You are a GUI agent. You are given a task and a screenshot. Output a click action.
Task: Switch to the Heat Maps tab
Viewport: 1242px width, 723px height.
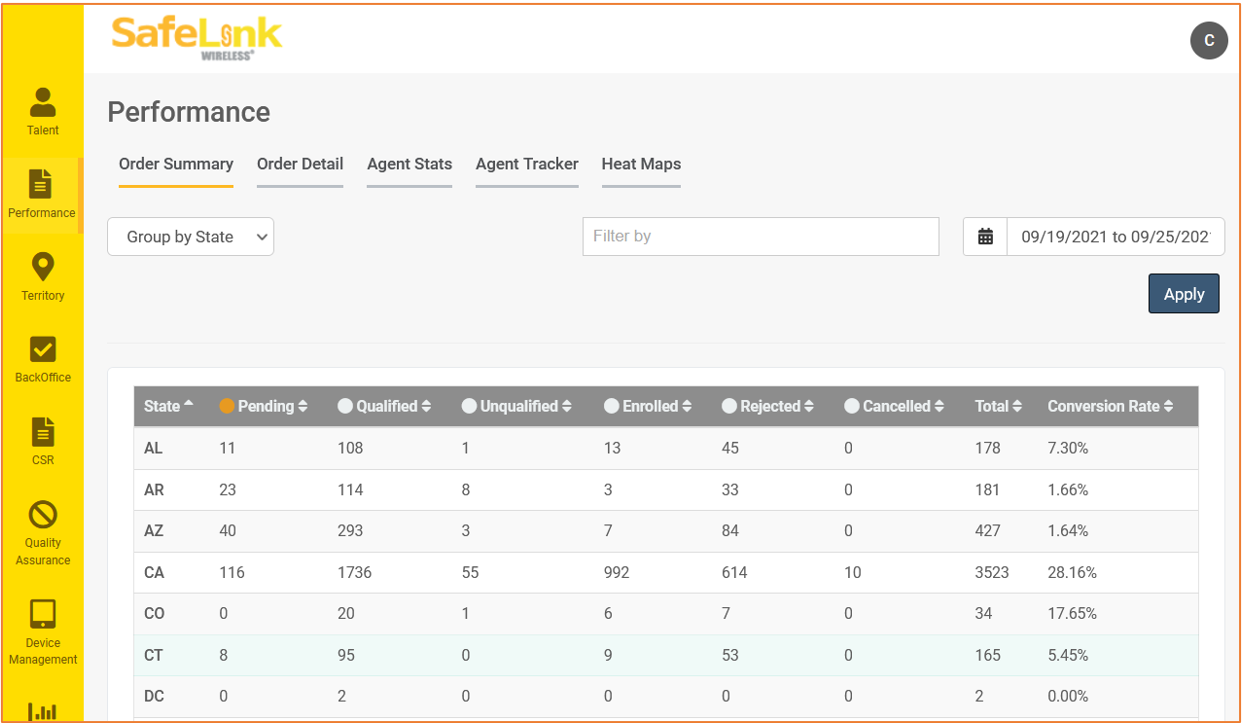[641, 164]
